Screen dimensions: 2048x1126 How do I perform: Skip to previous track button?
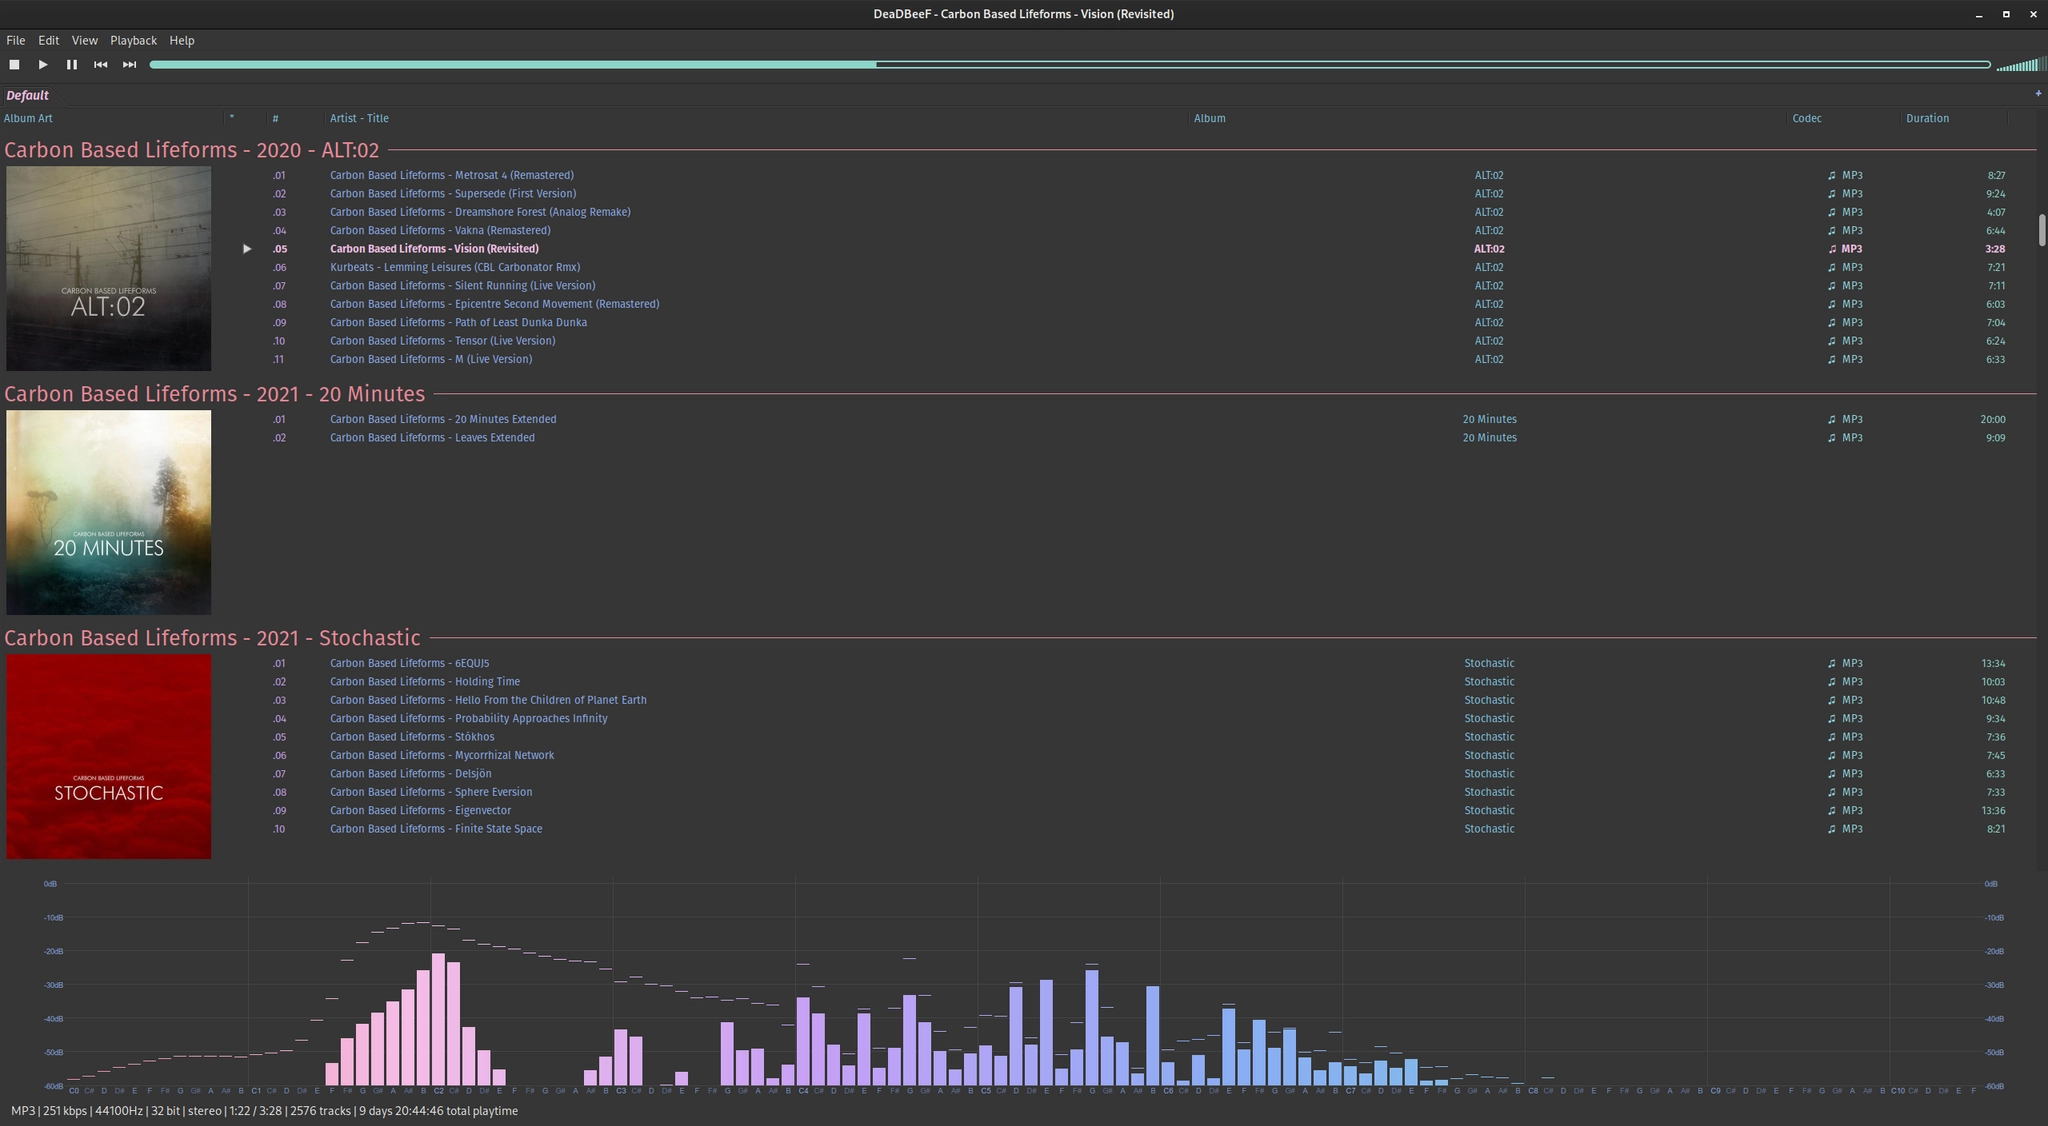(100, 64)
